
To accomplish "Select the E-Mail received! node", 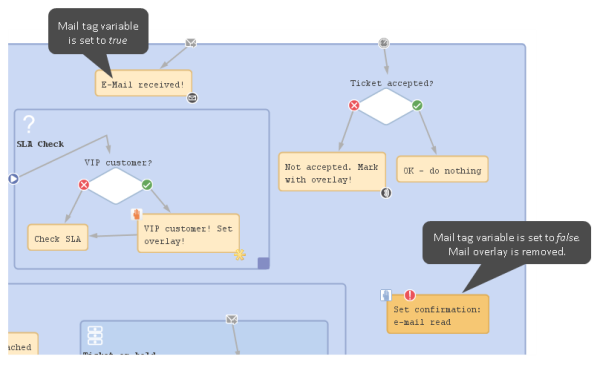I will (x=143, y=83).
